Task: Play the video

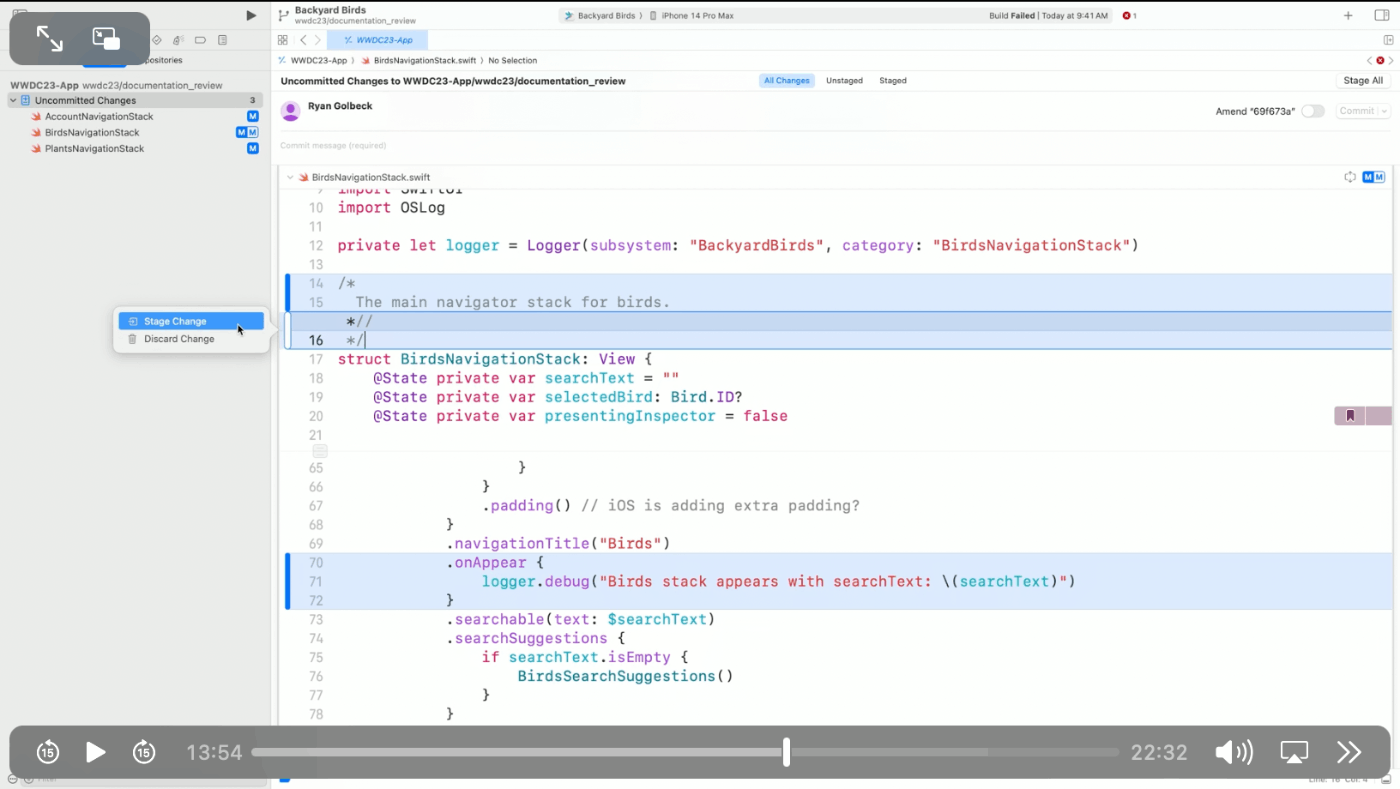Action: (x=96, y=752)
